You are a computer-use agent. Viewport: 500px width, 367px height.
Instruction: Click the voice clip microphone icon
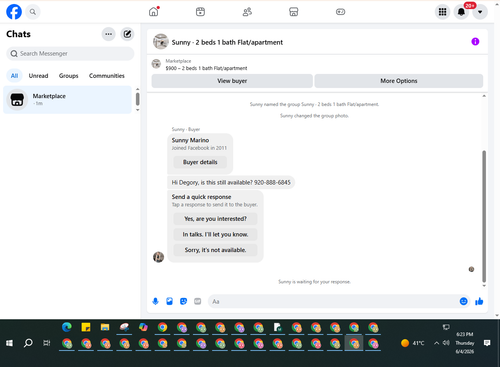coord(156,302)
